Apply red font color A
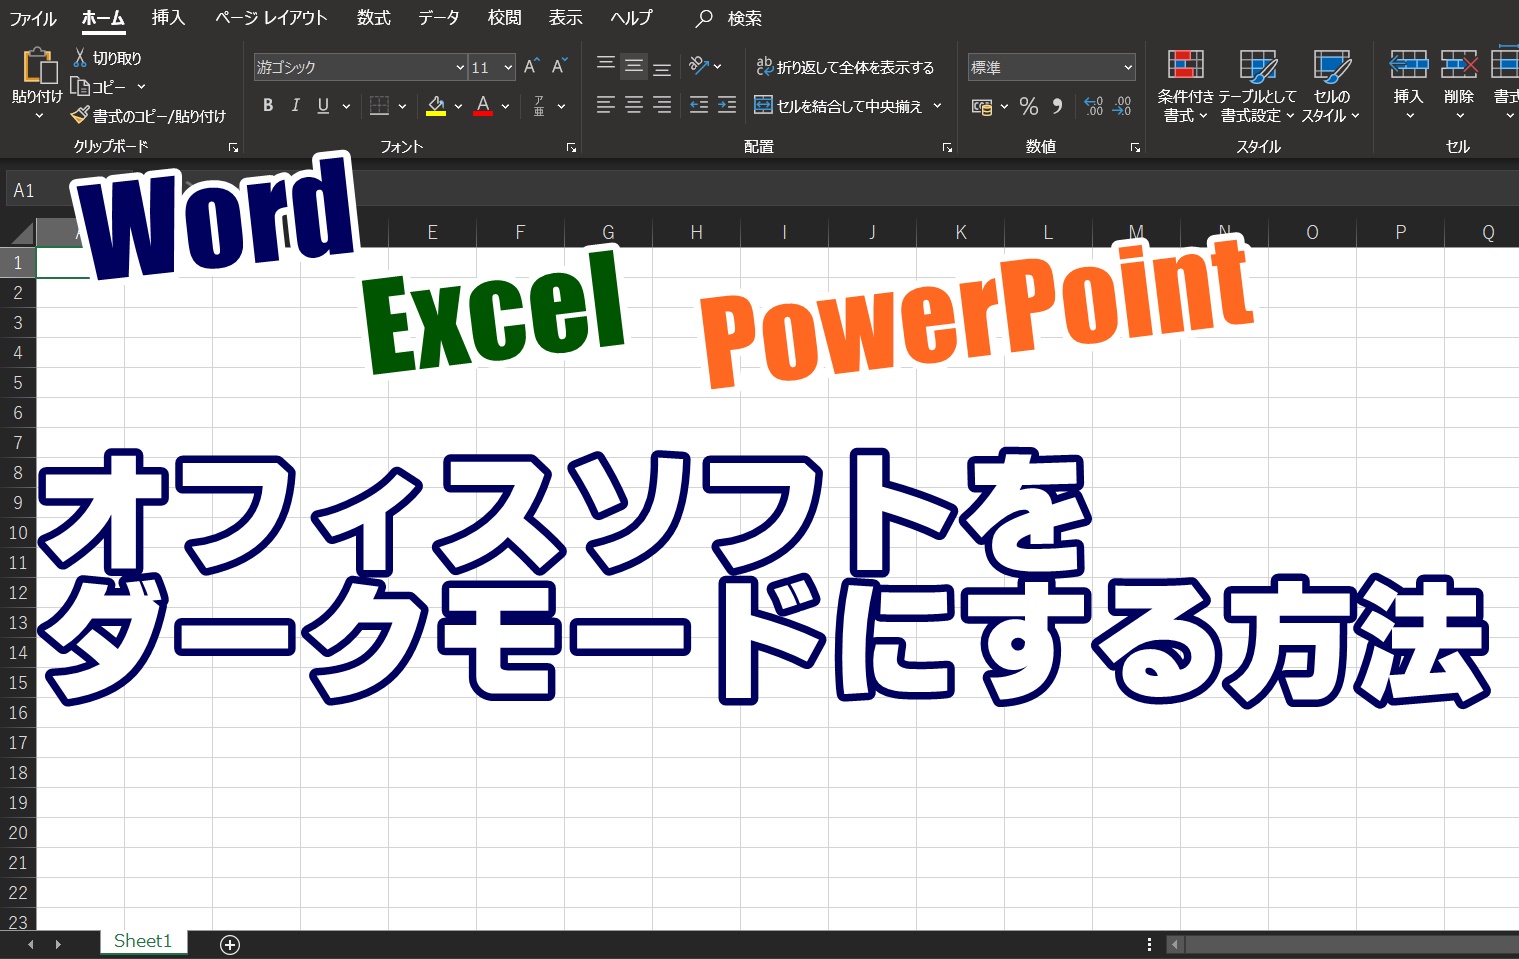This screenshot has width=1519, height=959. pyautogui.click(x=483, y=105)
